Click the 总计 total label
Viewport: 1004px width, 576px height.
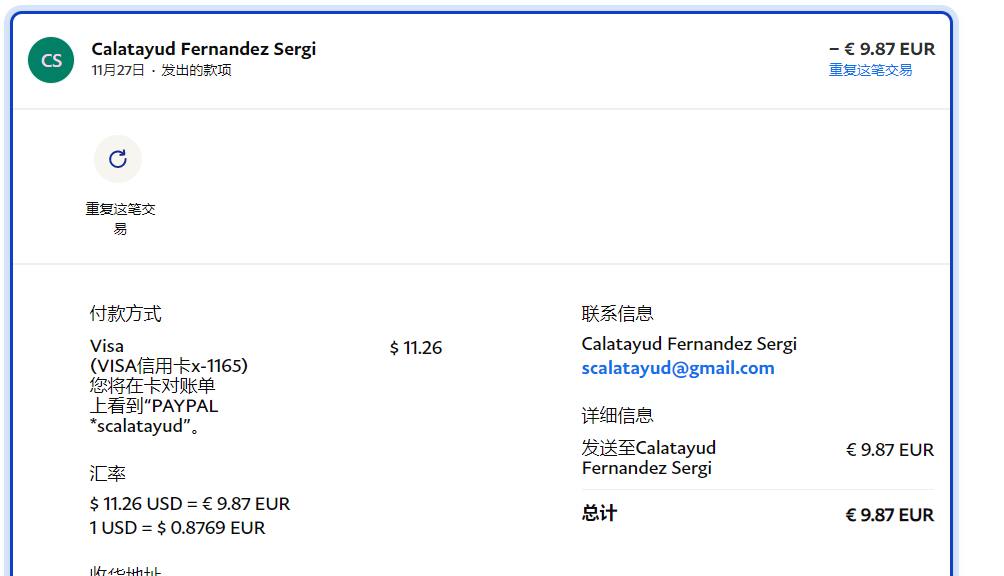coord(599,514)
